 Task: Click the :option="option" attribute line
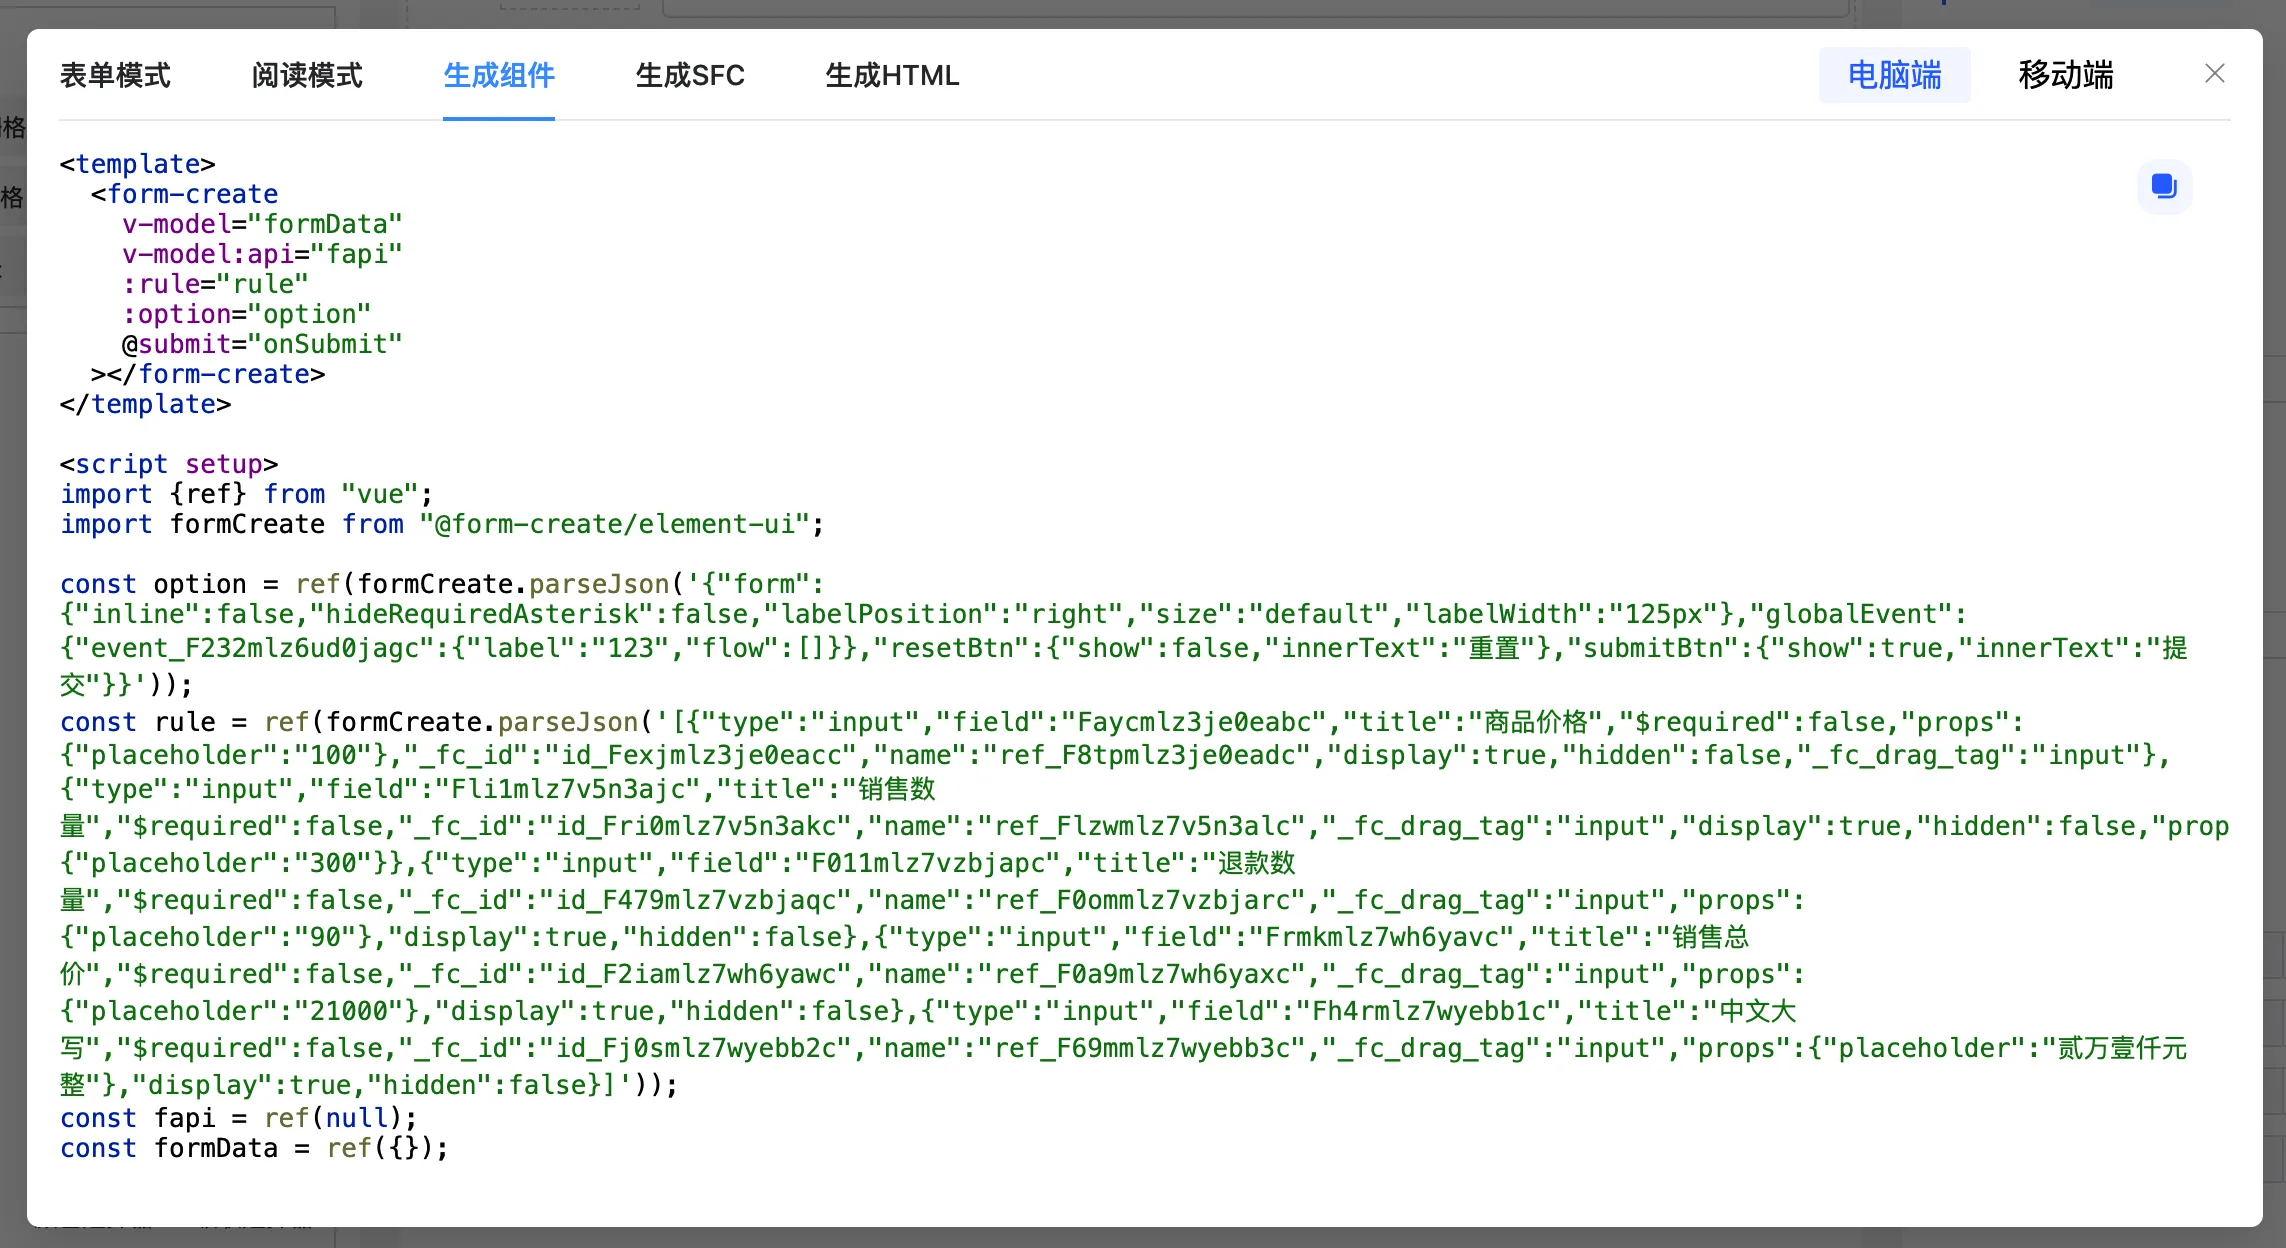point(246,314)
